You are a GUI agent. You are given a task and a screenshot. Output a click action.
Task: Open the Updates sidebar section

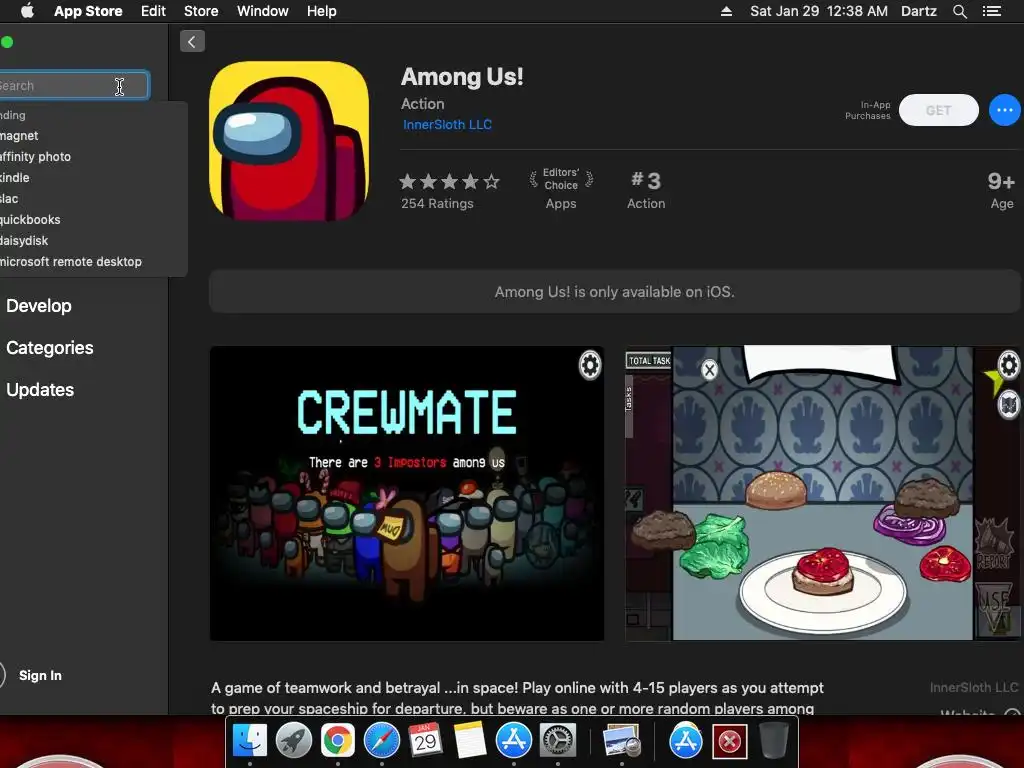[x=40, y=390]
